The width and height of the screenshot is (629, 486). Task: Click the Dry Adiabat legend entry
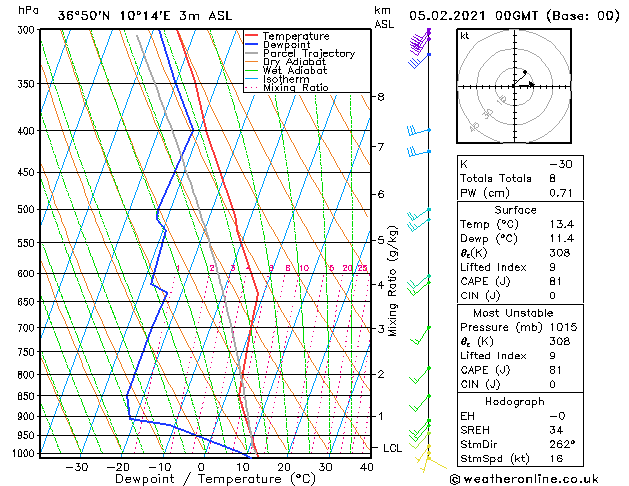[286, 62]
